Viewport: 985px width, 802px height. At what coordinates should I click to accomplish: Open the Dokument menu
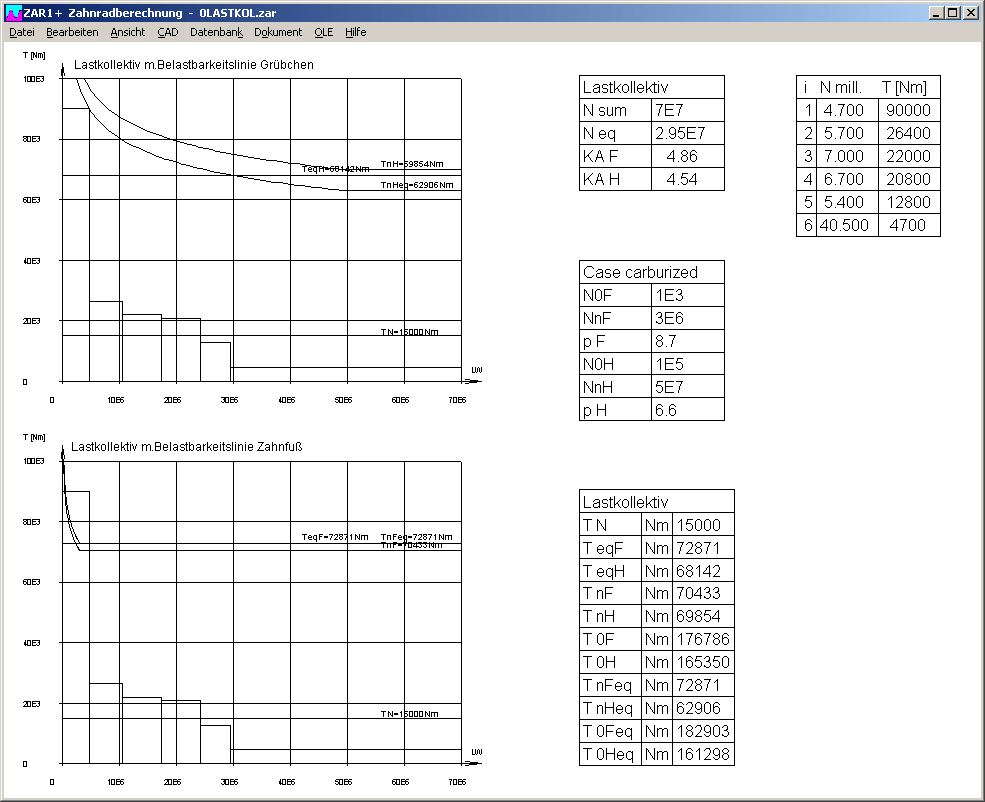click(278, 32)
